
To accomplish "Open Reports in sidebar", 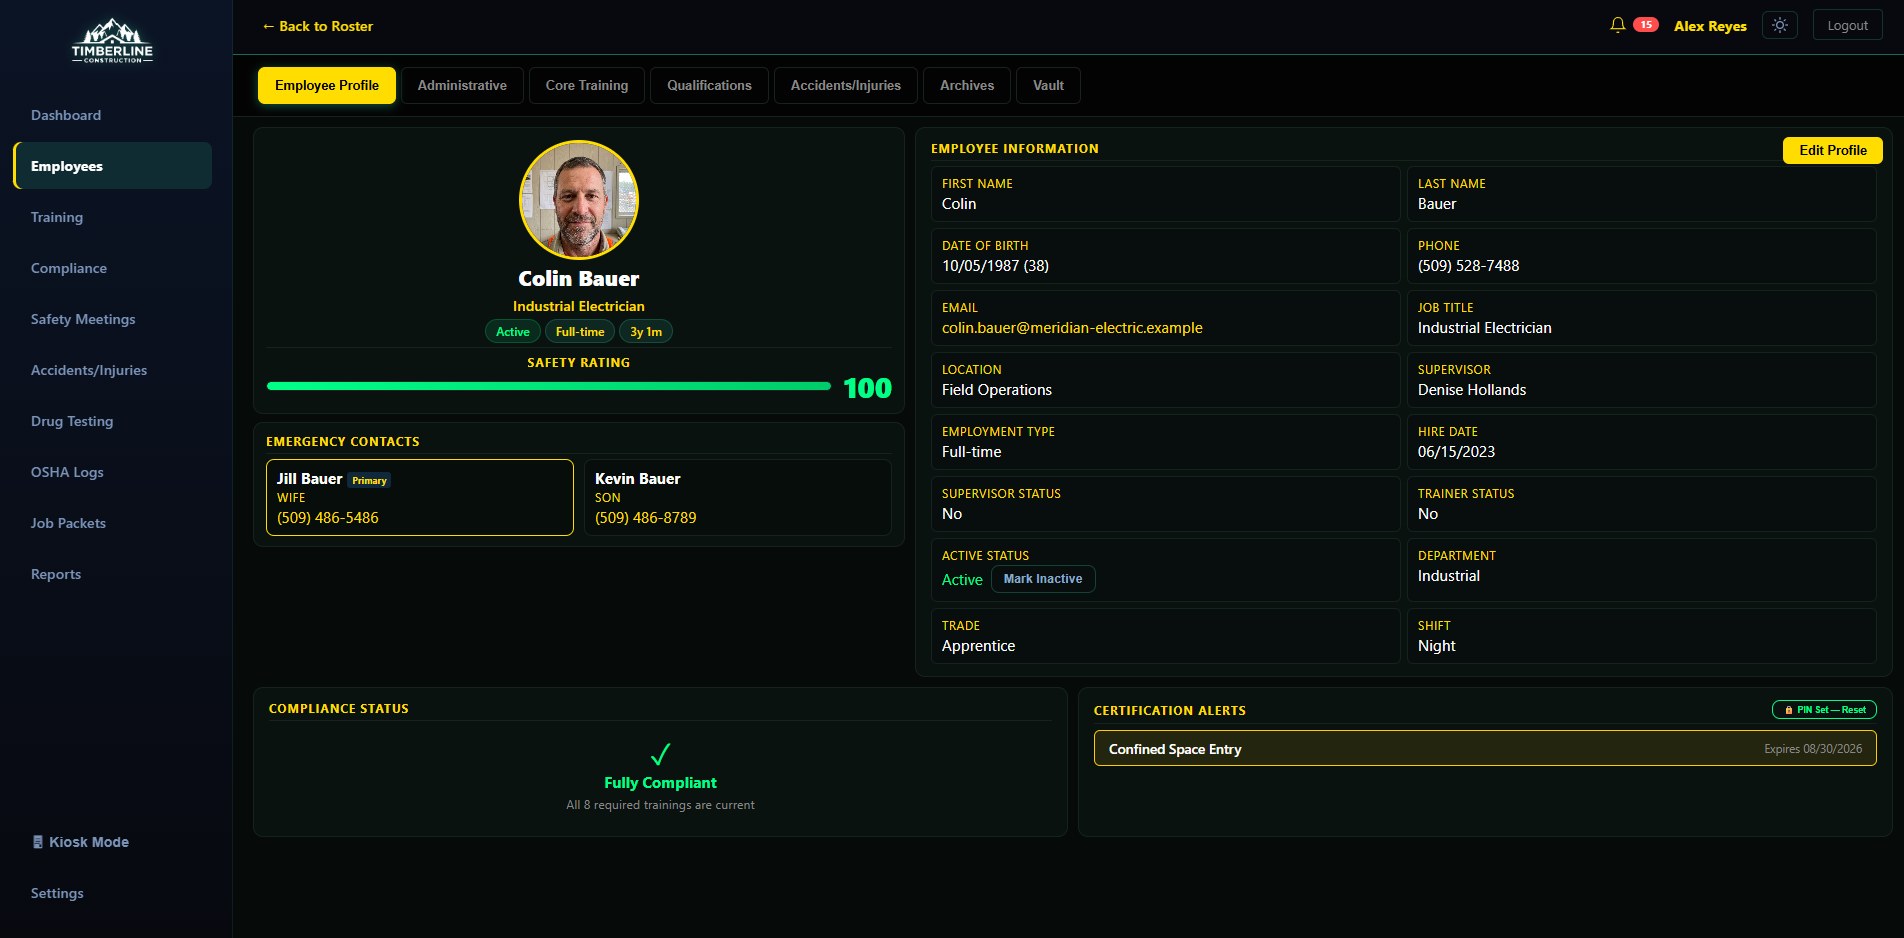I will [x=112, y=574].
